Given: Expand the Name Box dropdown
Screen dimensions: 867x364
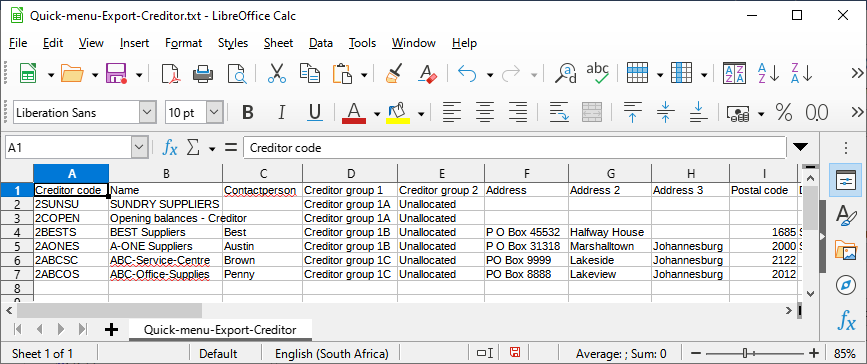Looking at the screenshot, I should tap(139, 148).
